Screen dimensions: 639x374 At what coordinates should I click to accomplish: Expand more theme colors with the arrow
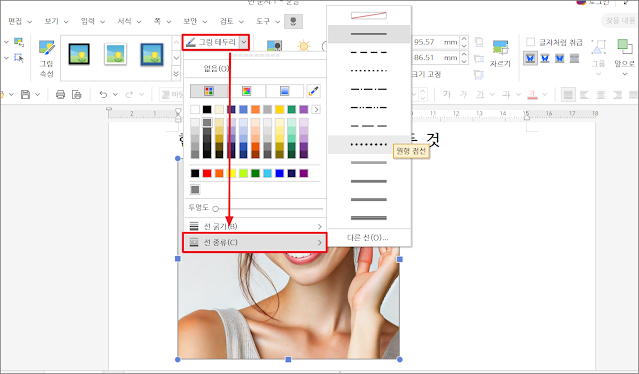pos(316,109)
